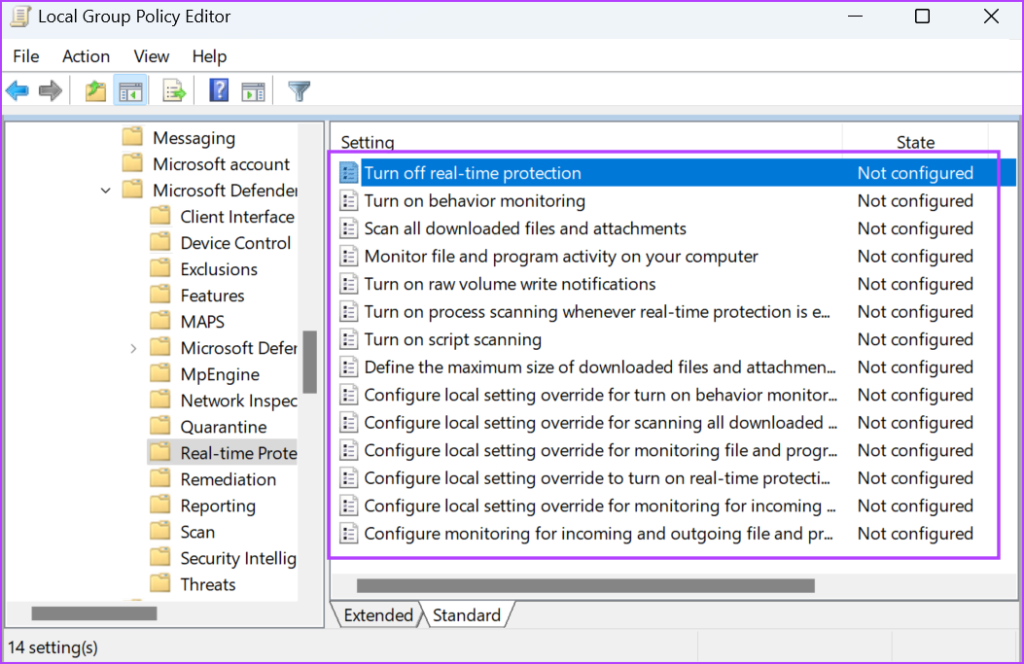Click the Forward arrow toolbar icon
The width and height of the screenshot is (1024, 664).
click(50, 91)
